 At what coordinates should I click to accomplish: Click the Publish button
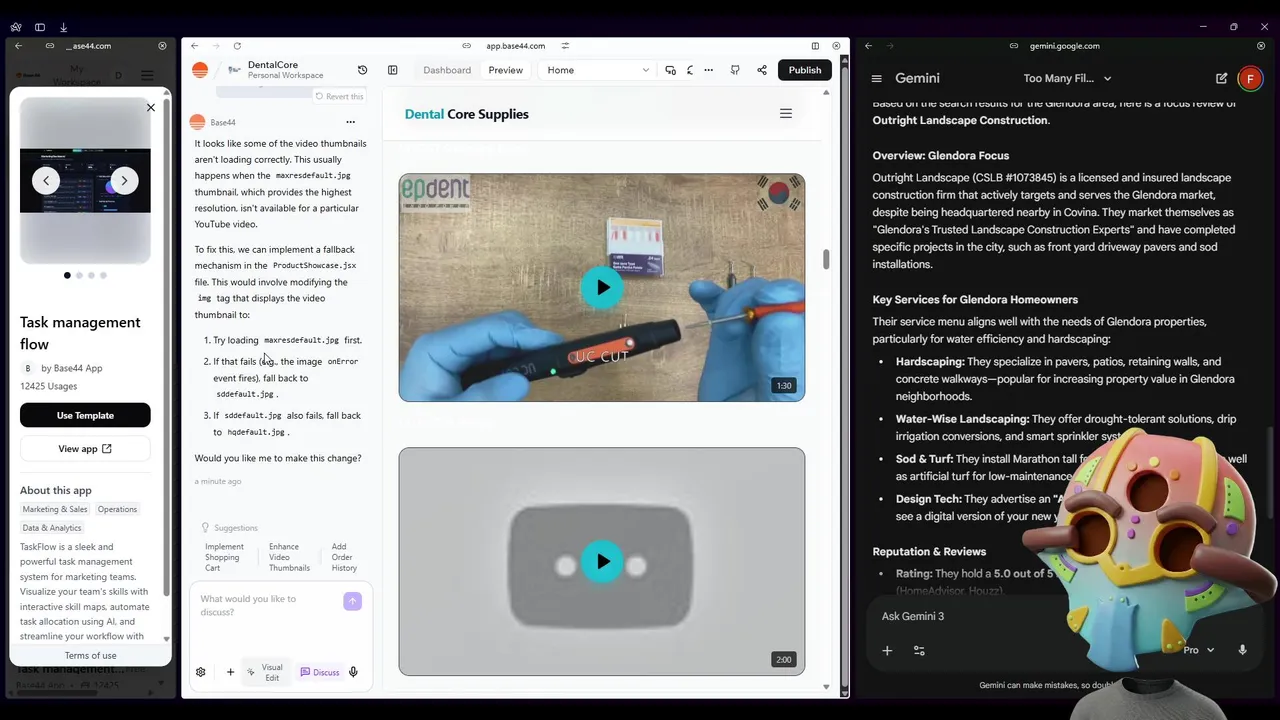pyautogui.click(x=805, y=70)
